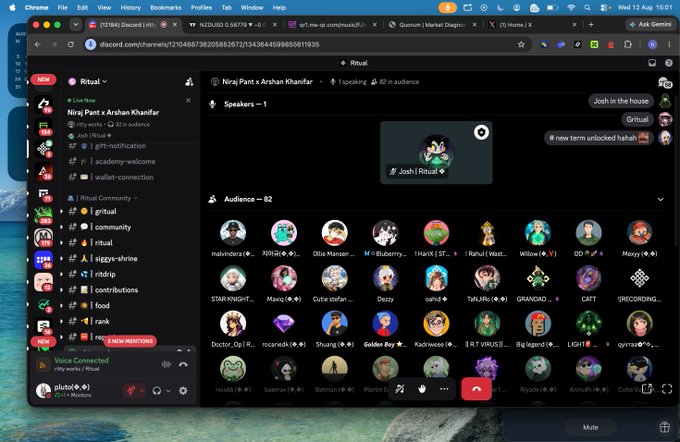Open Chrome tab search dropdown
This screenshot has width=680, height=442.
pos(76,25)
